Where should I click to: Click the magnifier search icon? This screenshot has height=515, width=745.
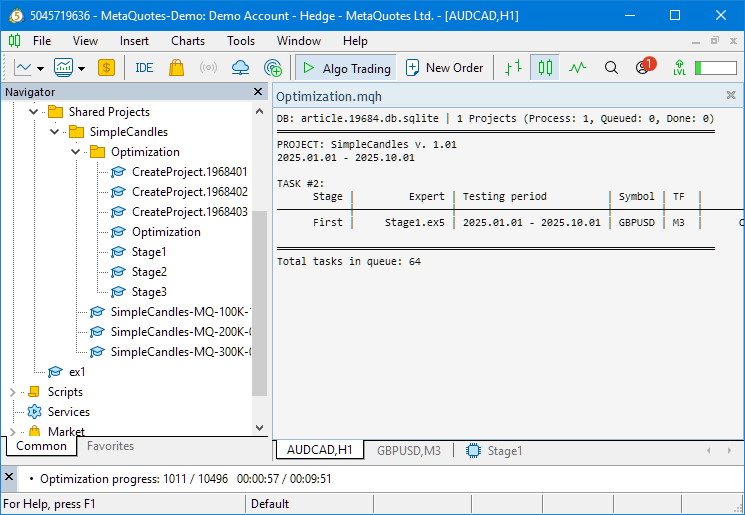coord(611,68)
